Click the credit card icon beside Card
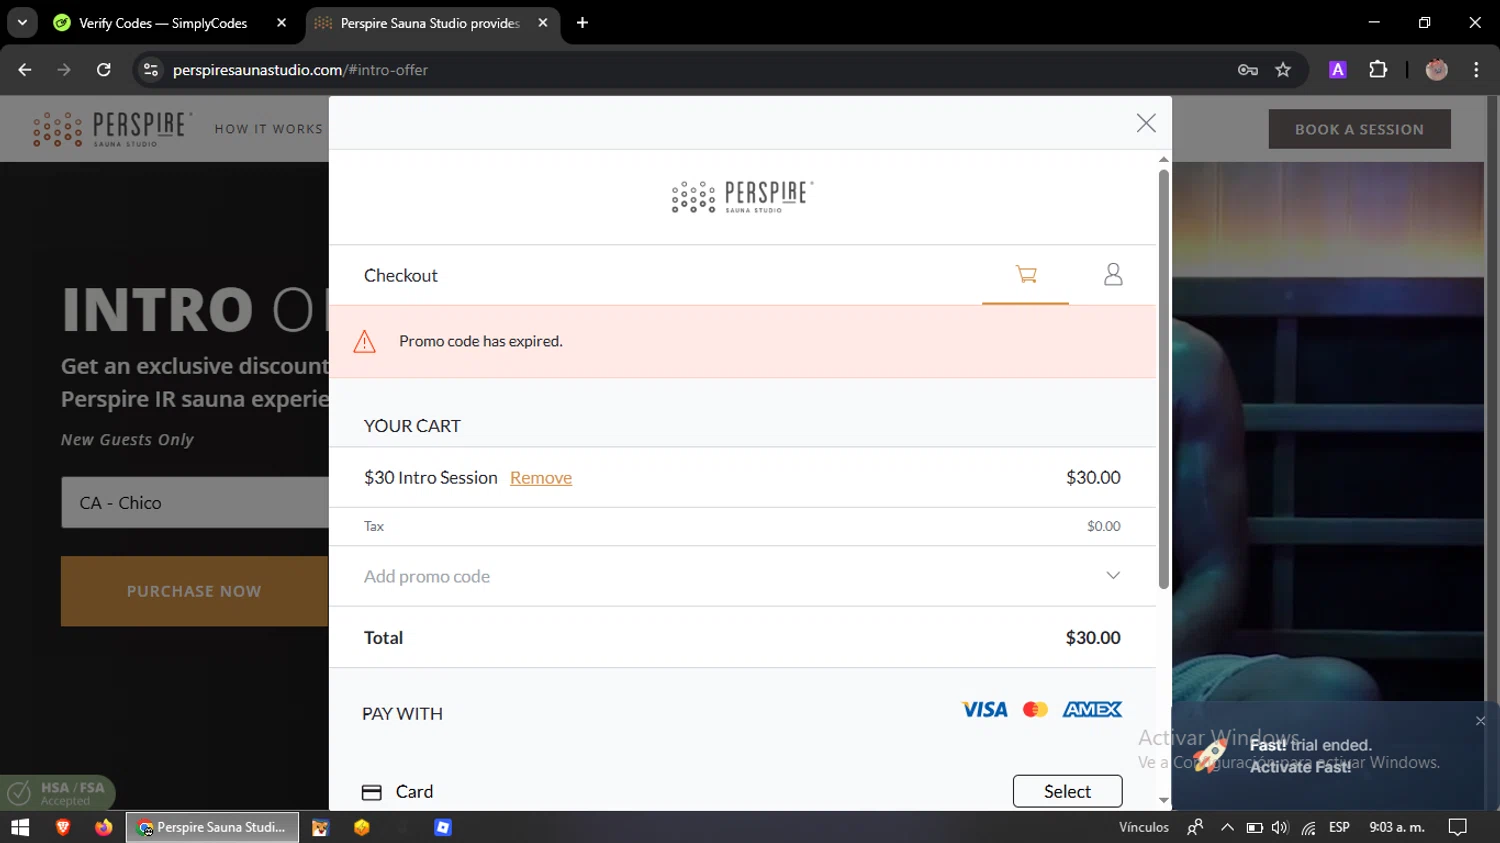Screen dimensions: 1500x843 tap(372, 792)
